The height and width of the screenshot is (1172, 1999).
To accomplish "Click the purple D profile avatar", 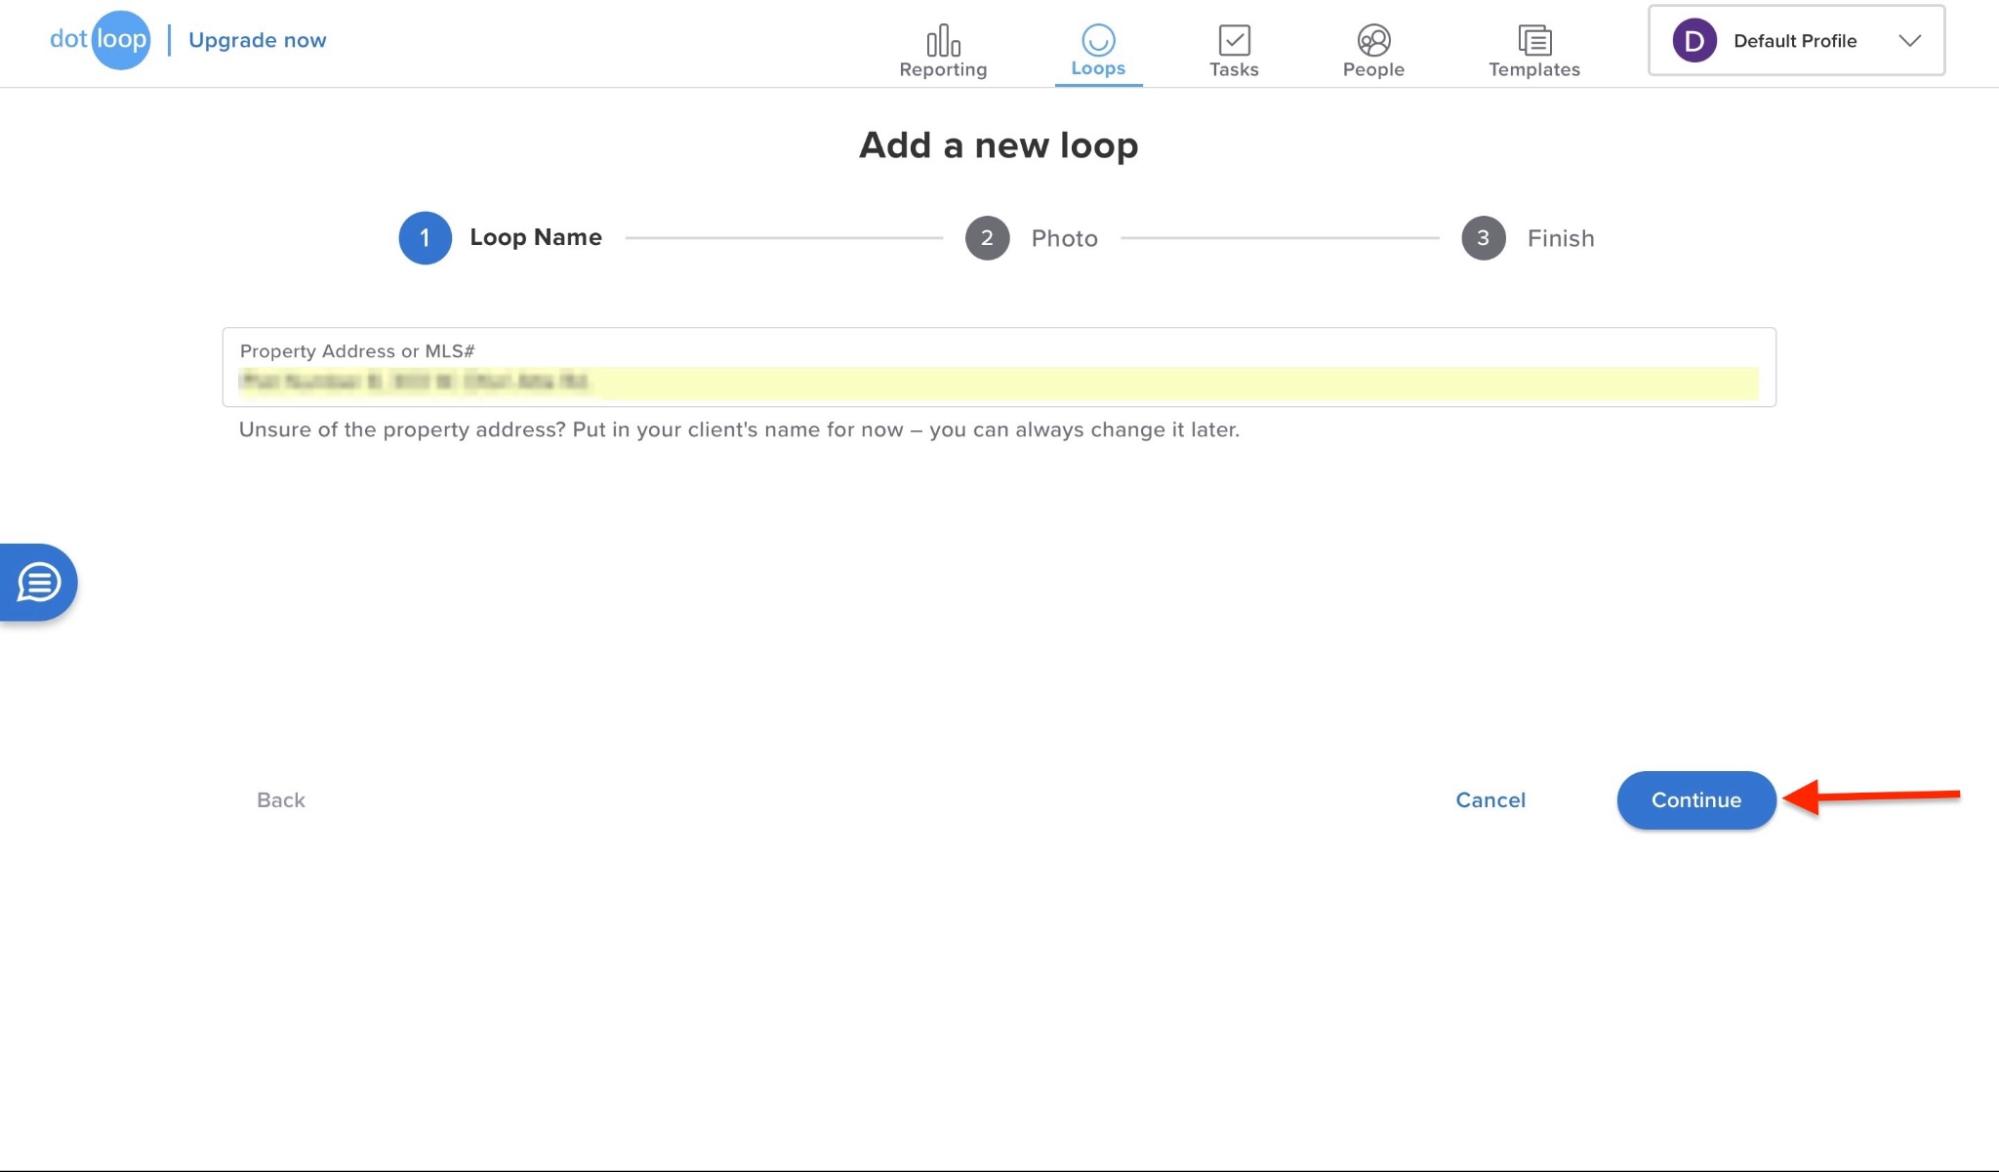I will [1694, 41].
